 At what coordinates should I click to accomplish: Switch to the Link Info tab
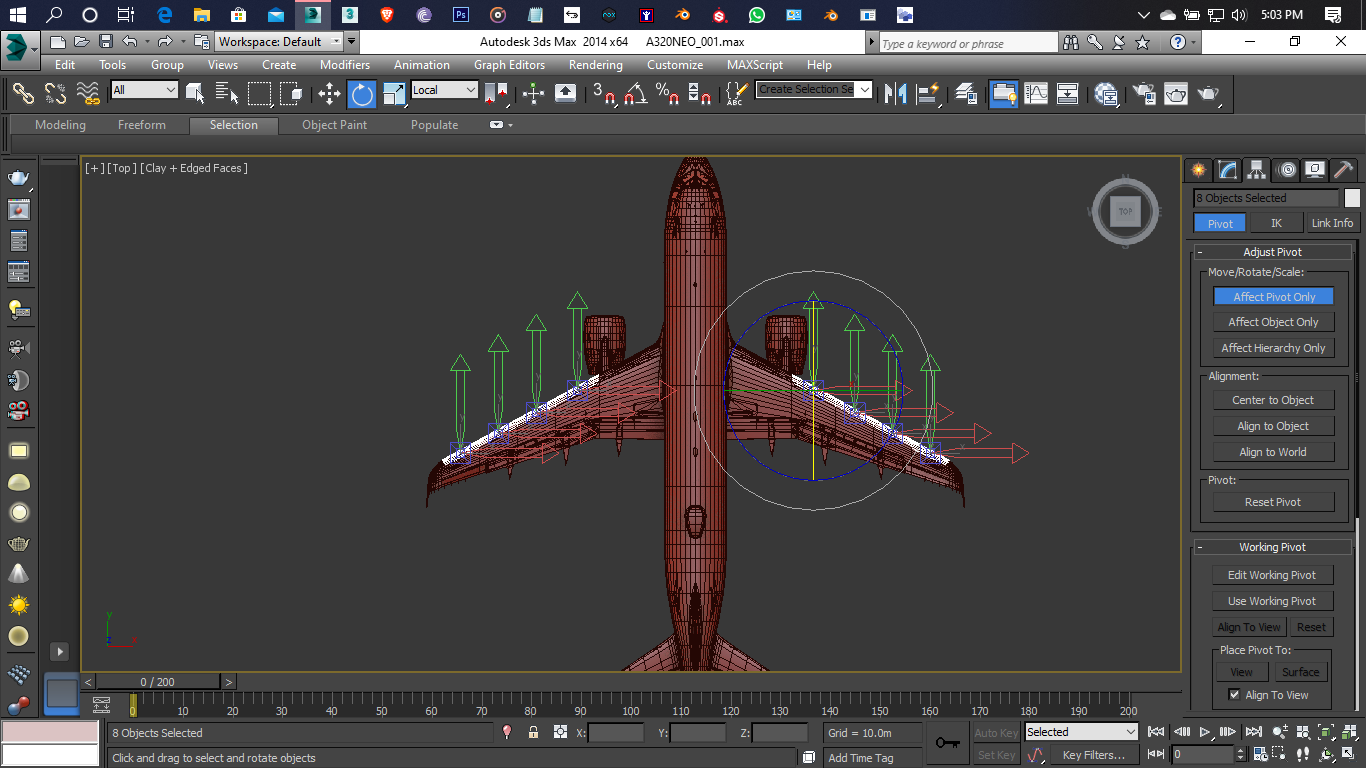(x=1332, y=223)
